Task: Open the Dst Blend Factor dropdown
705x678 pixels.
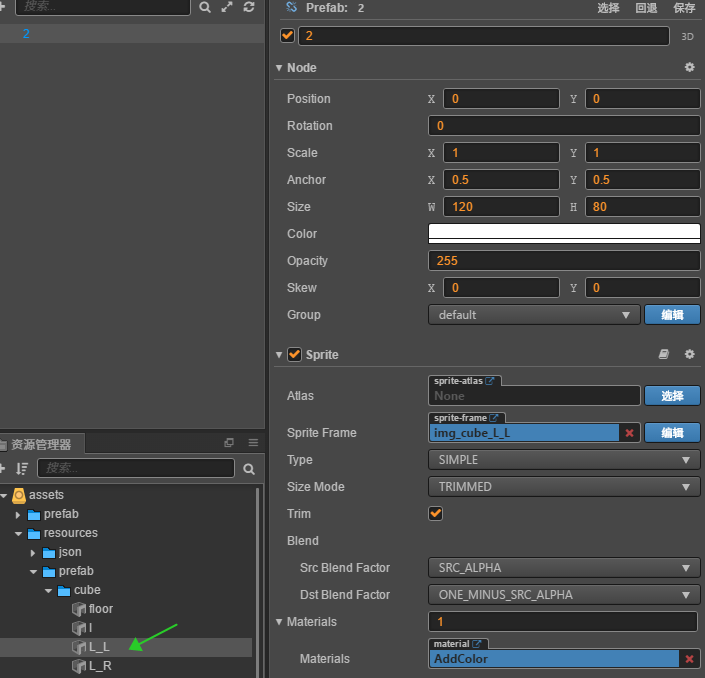Action: (564, 595)
